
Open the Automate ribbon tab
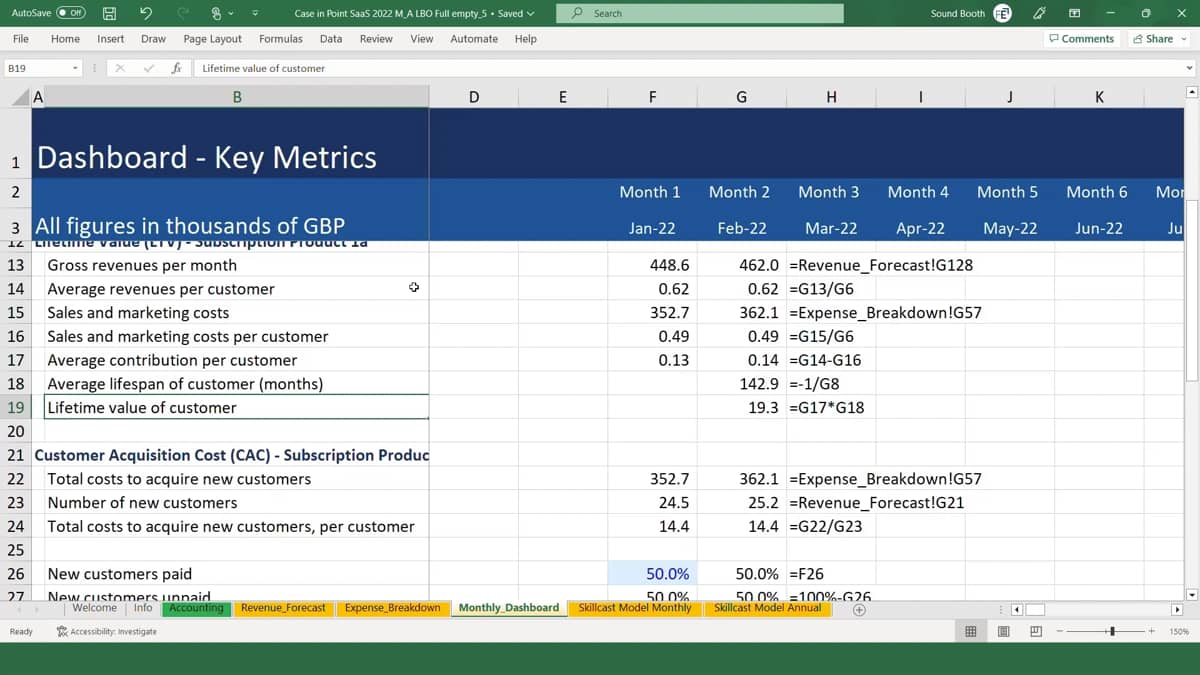click(474, 39)
